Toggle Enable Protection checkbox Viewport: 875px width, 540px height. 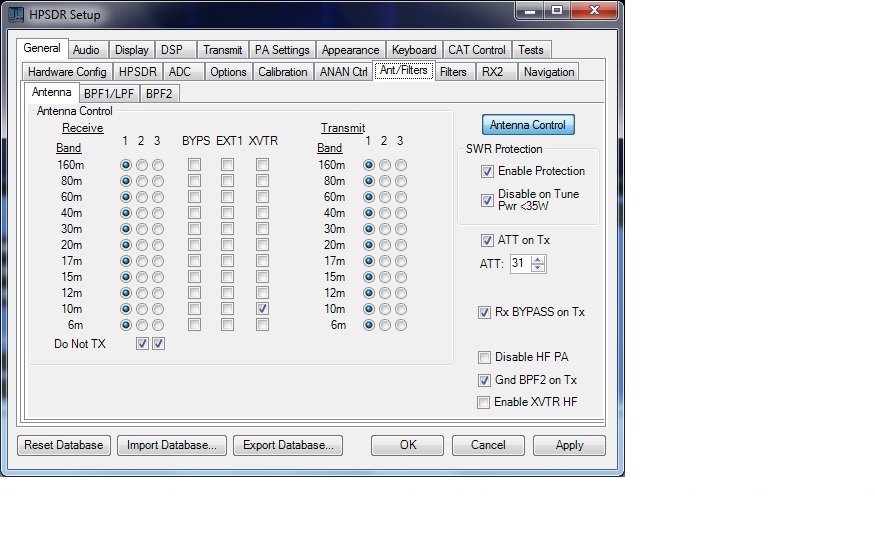487,171
